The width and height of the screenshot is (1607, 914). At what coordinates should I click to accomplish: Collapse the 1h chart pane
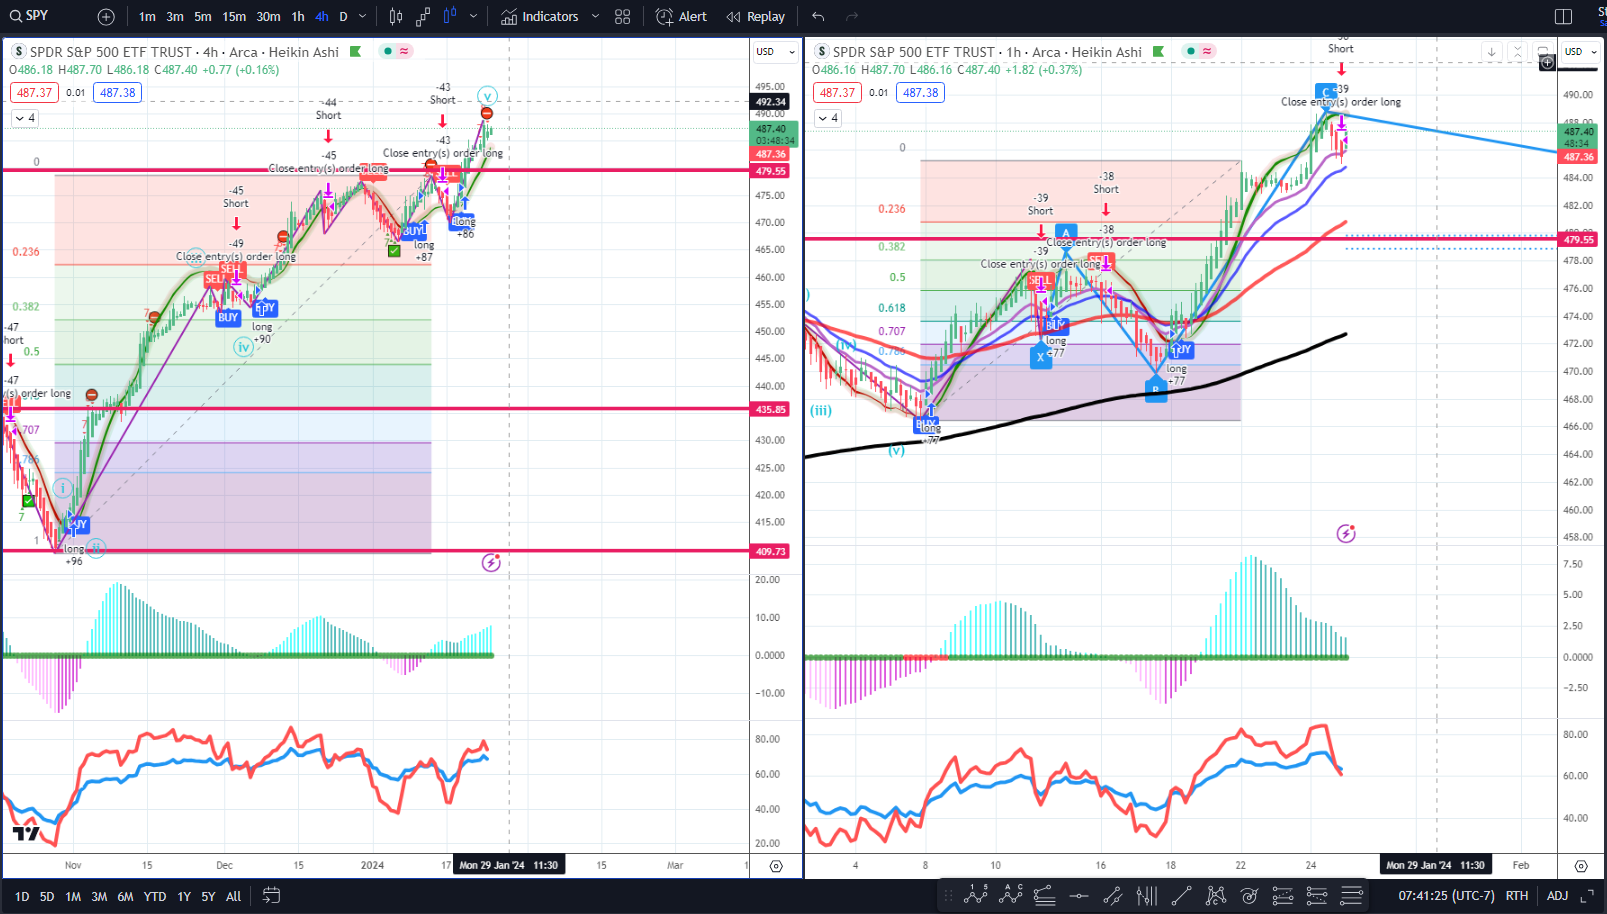tap(1518, 52)
